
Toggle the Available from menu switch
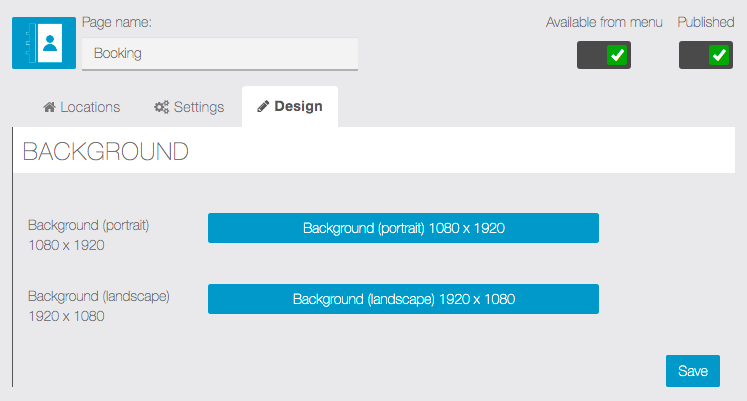click(x=604, y=56)
